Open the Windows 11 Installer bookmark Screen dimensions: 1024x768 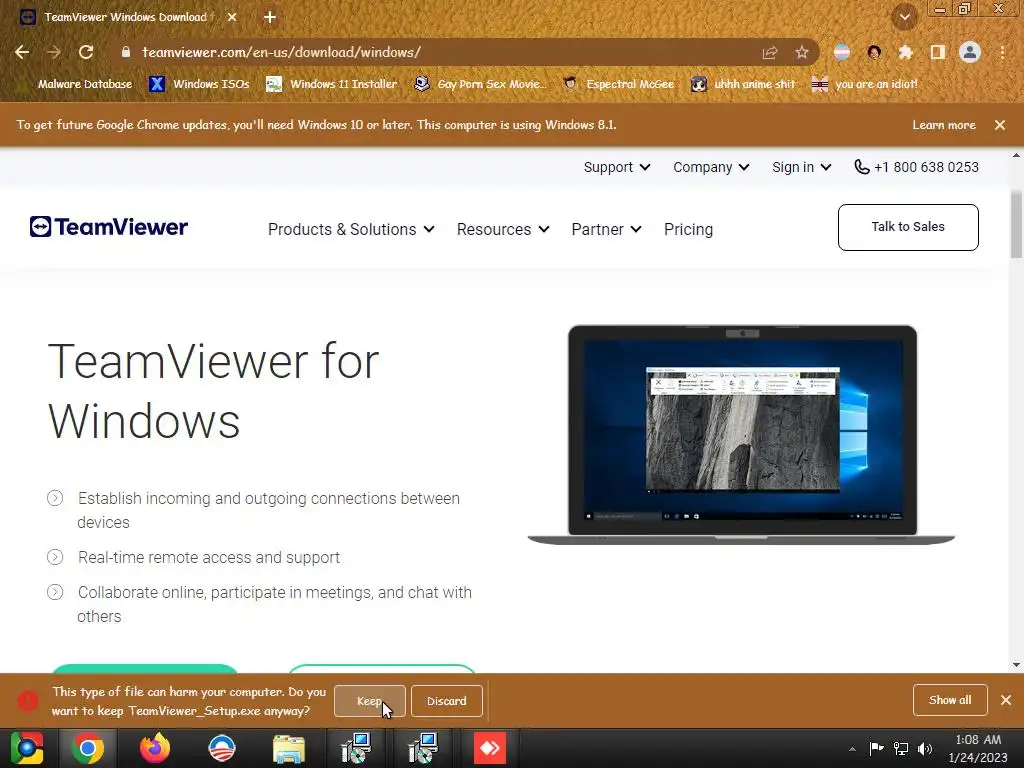coord(332,84)
